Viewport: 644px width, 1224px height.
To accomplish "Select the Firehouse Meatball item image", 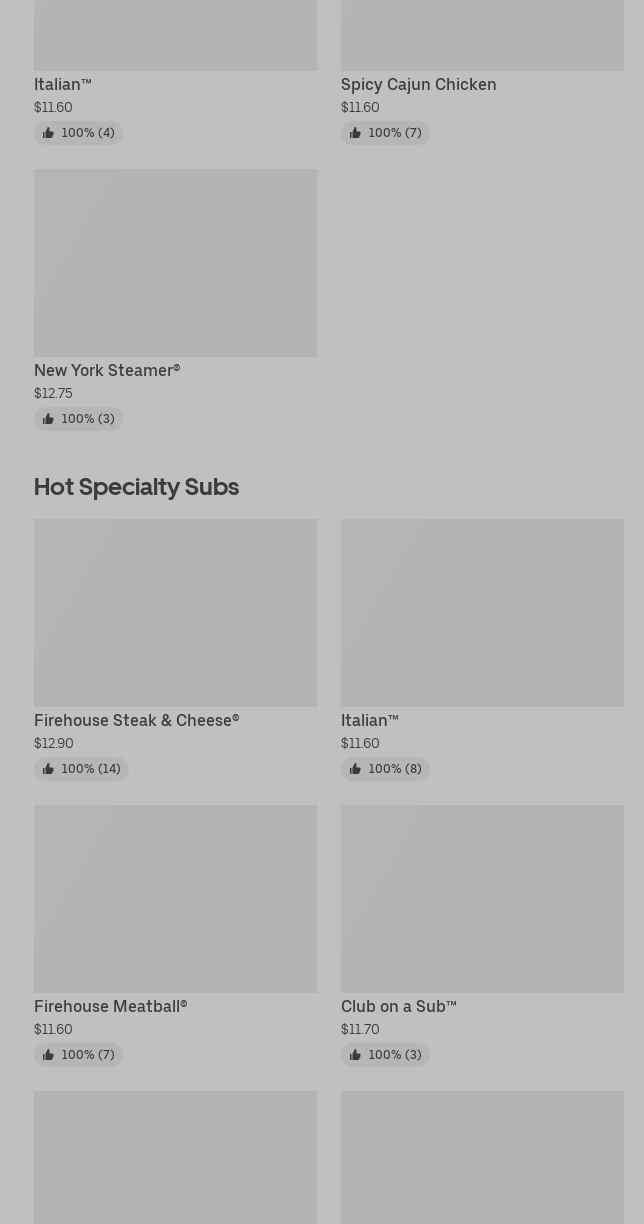I will 175,899.
